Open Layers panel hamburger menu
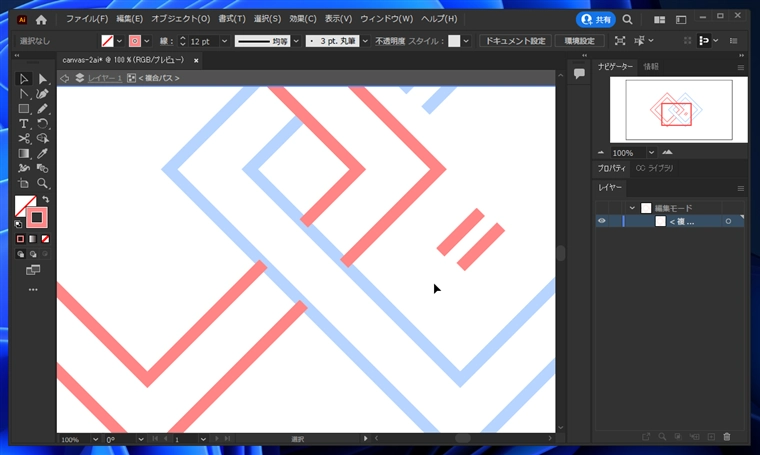760x455 pixels. click(741, 188)
